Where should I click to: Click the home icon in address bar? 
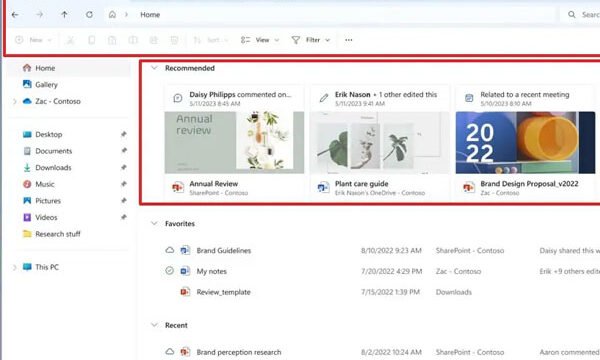click(x=112, y=15)
